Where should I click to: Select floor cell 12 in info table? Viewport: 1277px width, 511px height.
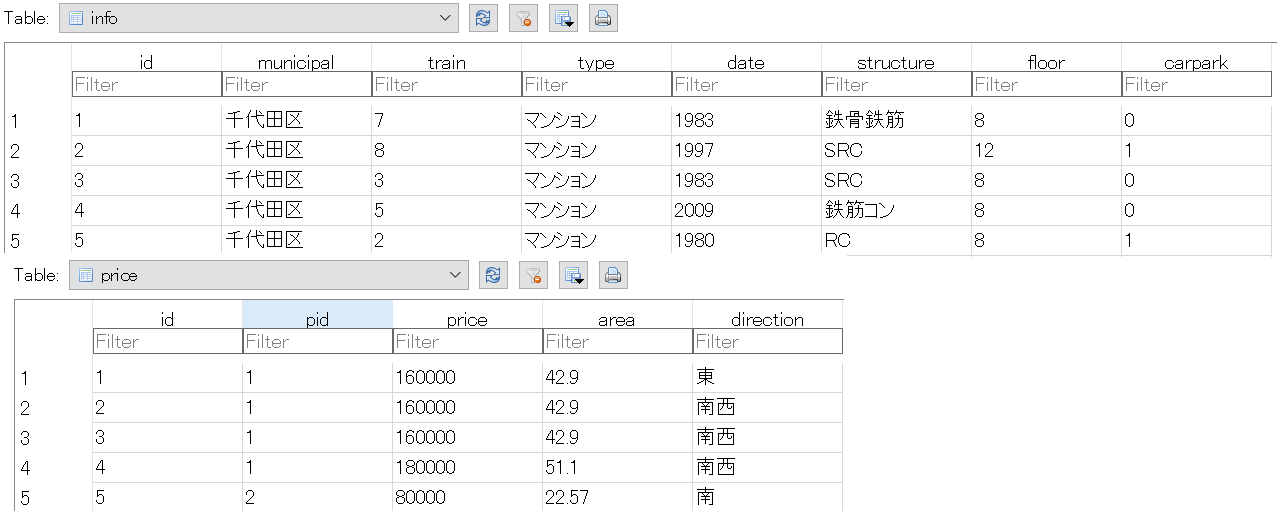[1046, 151]
